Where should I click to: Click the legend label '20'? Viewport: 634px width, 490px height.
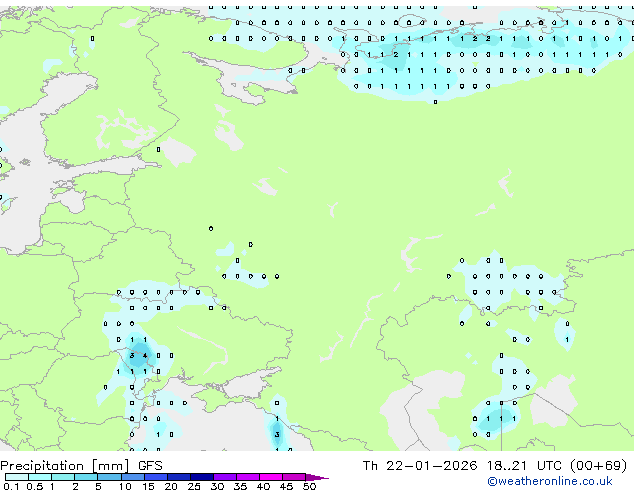coord(171,486)
